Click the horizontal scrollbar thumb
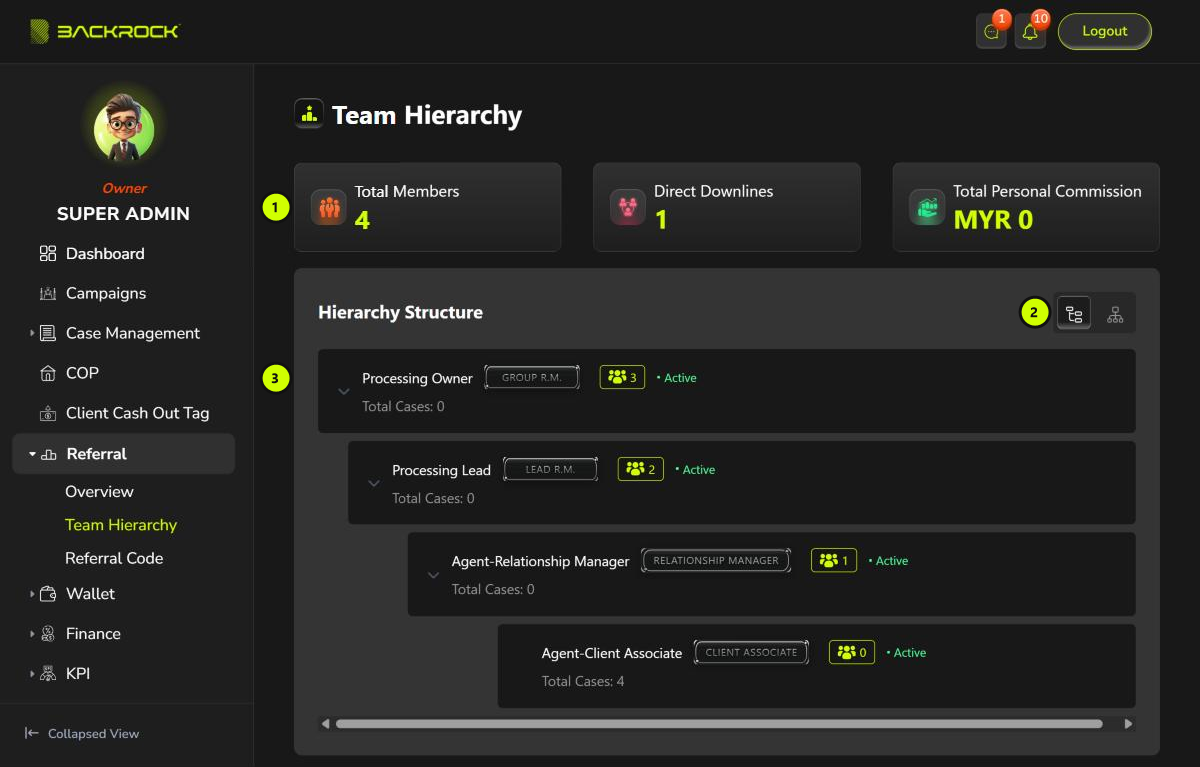Viewport: 1200px width, 767px height. (x=719, y=723)
